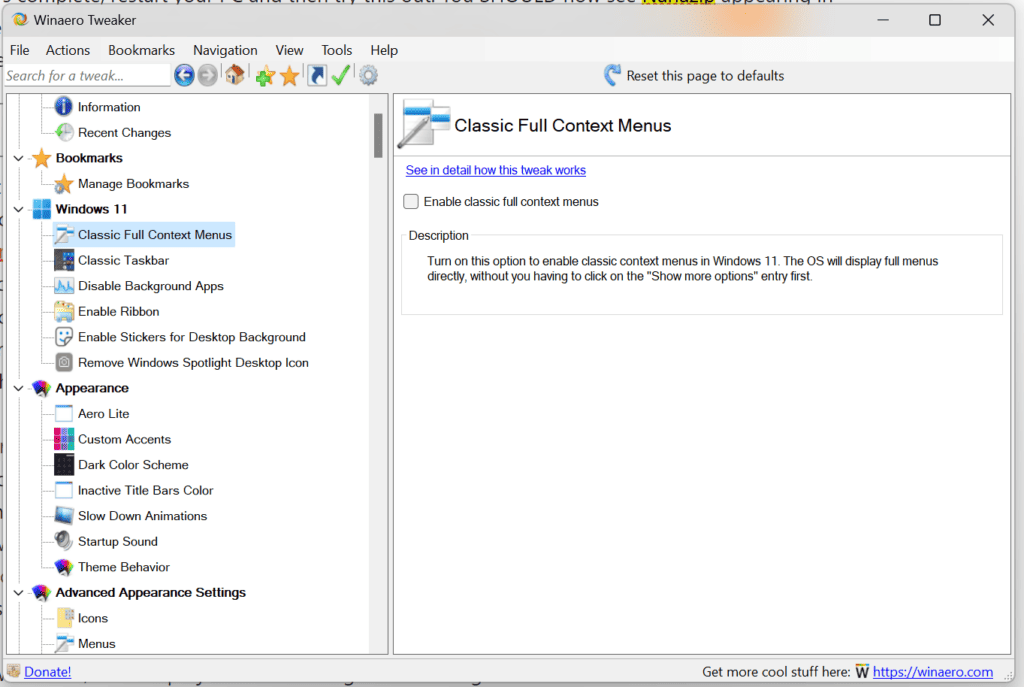Viewport: 1024px width, 687px height.
Task: Select the Inactive Title Bars Color label
Action: tap(146, 490)
